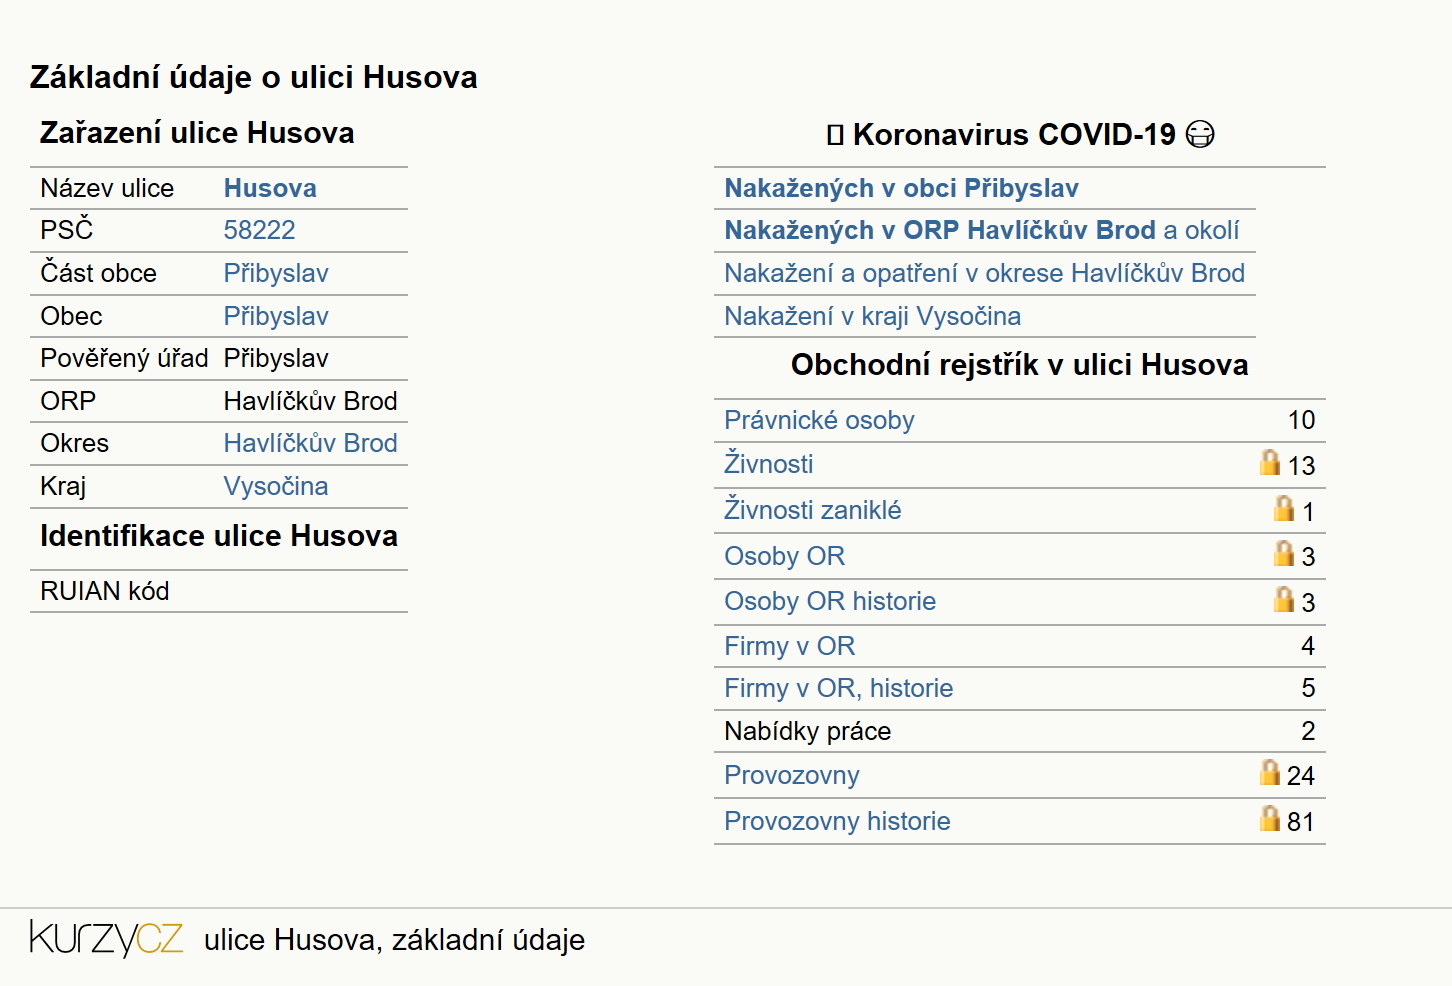The image size is (1452, 986).
Task: Click the lock icon beside Provozovny count
Action: [x=1270, y=772]
